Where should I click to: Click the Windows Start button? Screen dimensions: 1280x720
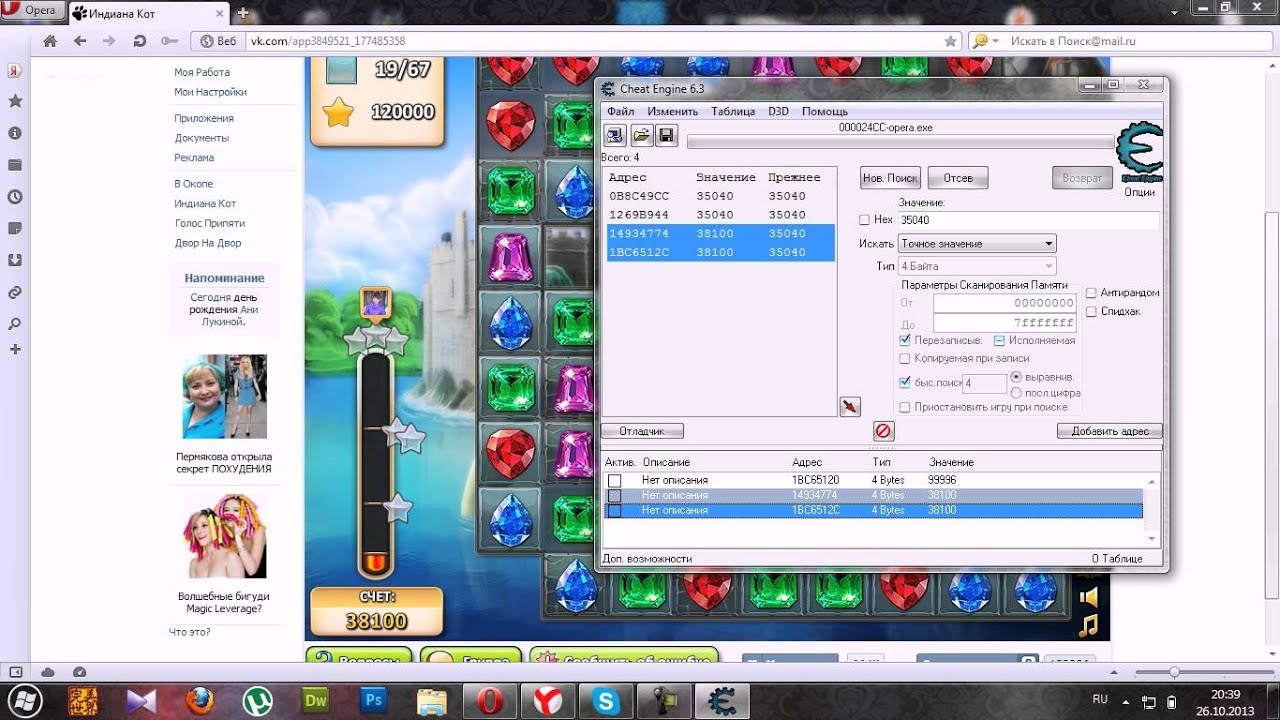coord(25,699)
